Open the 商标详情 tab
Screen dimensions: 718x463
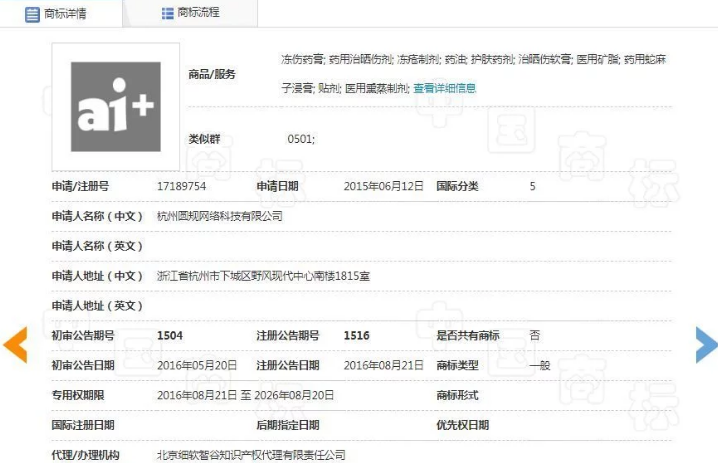(61, 14)
